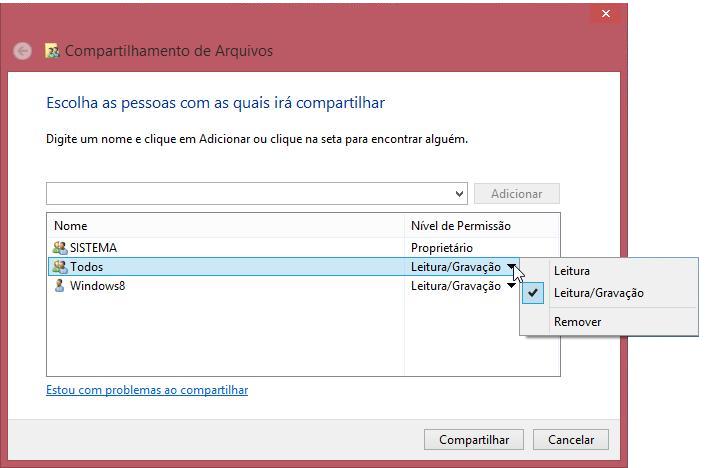Click the Nome column header
Image resolution: width=710 pixels, height=468 pixels.
(70, 226)
